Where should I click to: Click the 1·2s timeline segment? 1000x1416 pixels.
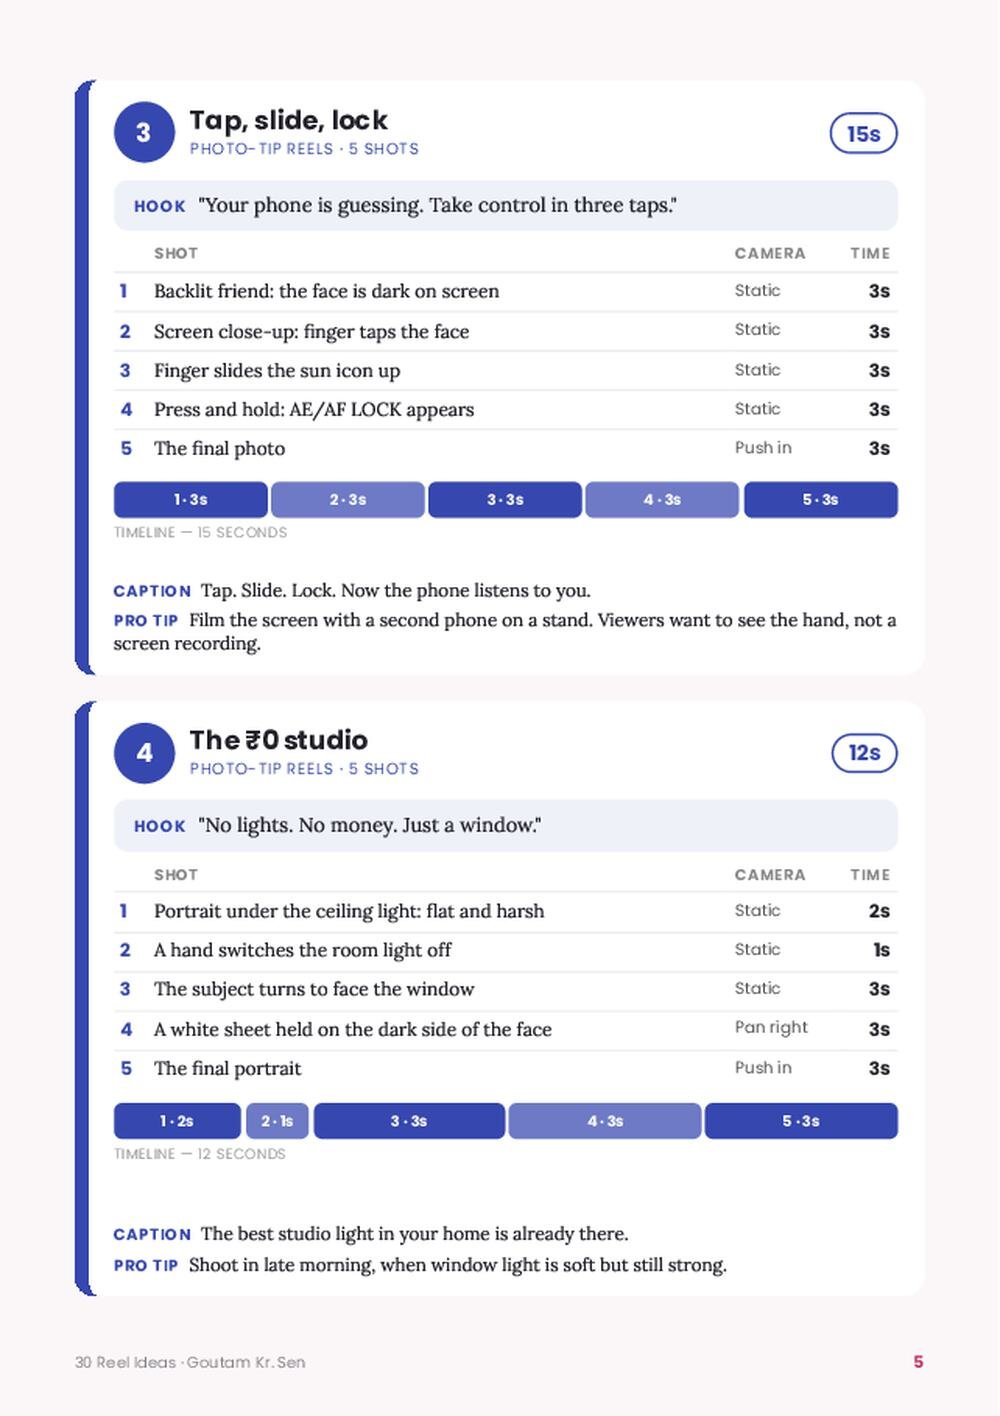pyautogui.click(x=177, y=1121)
